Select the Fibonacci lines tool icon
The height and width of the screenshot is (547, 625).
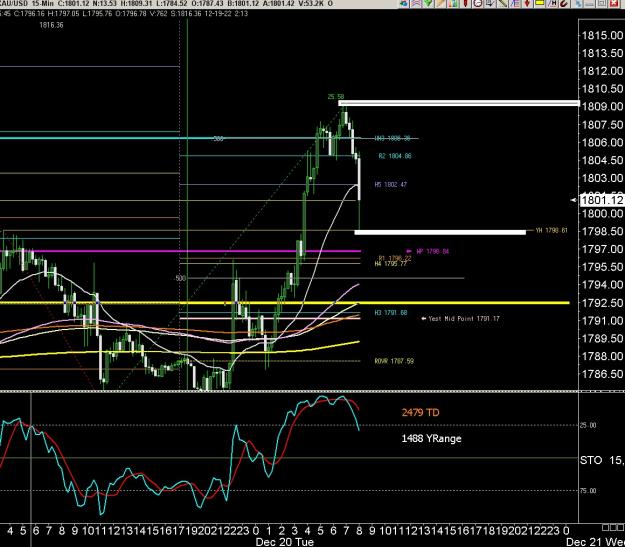pyautogui.click(x=515, y=3)
